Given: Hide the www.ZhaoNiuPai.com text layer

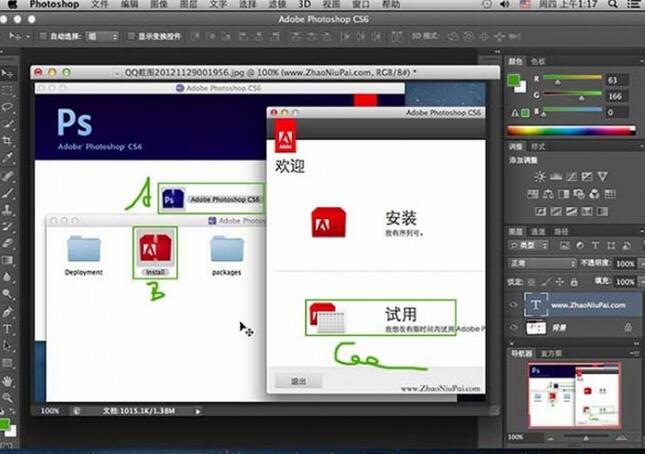Looking at the screenshot, I should coord(514,305).
